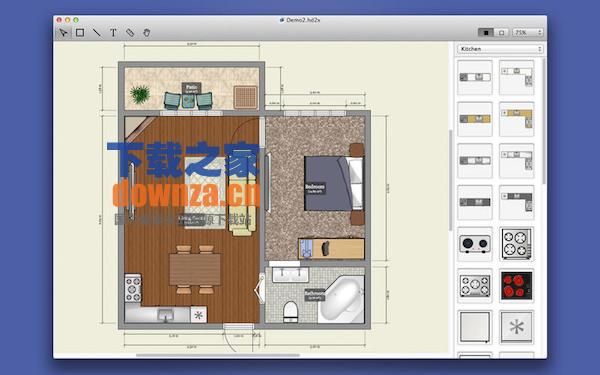
Task: Select the line drawing tool
Action: point(96,33)
